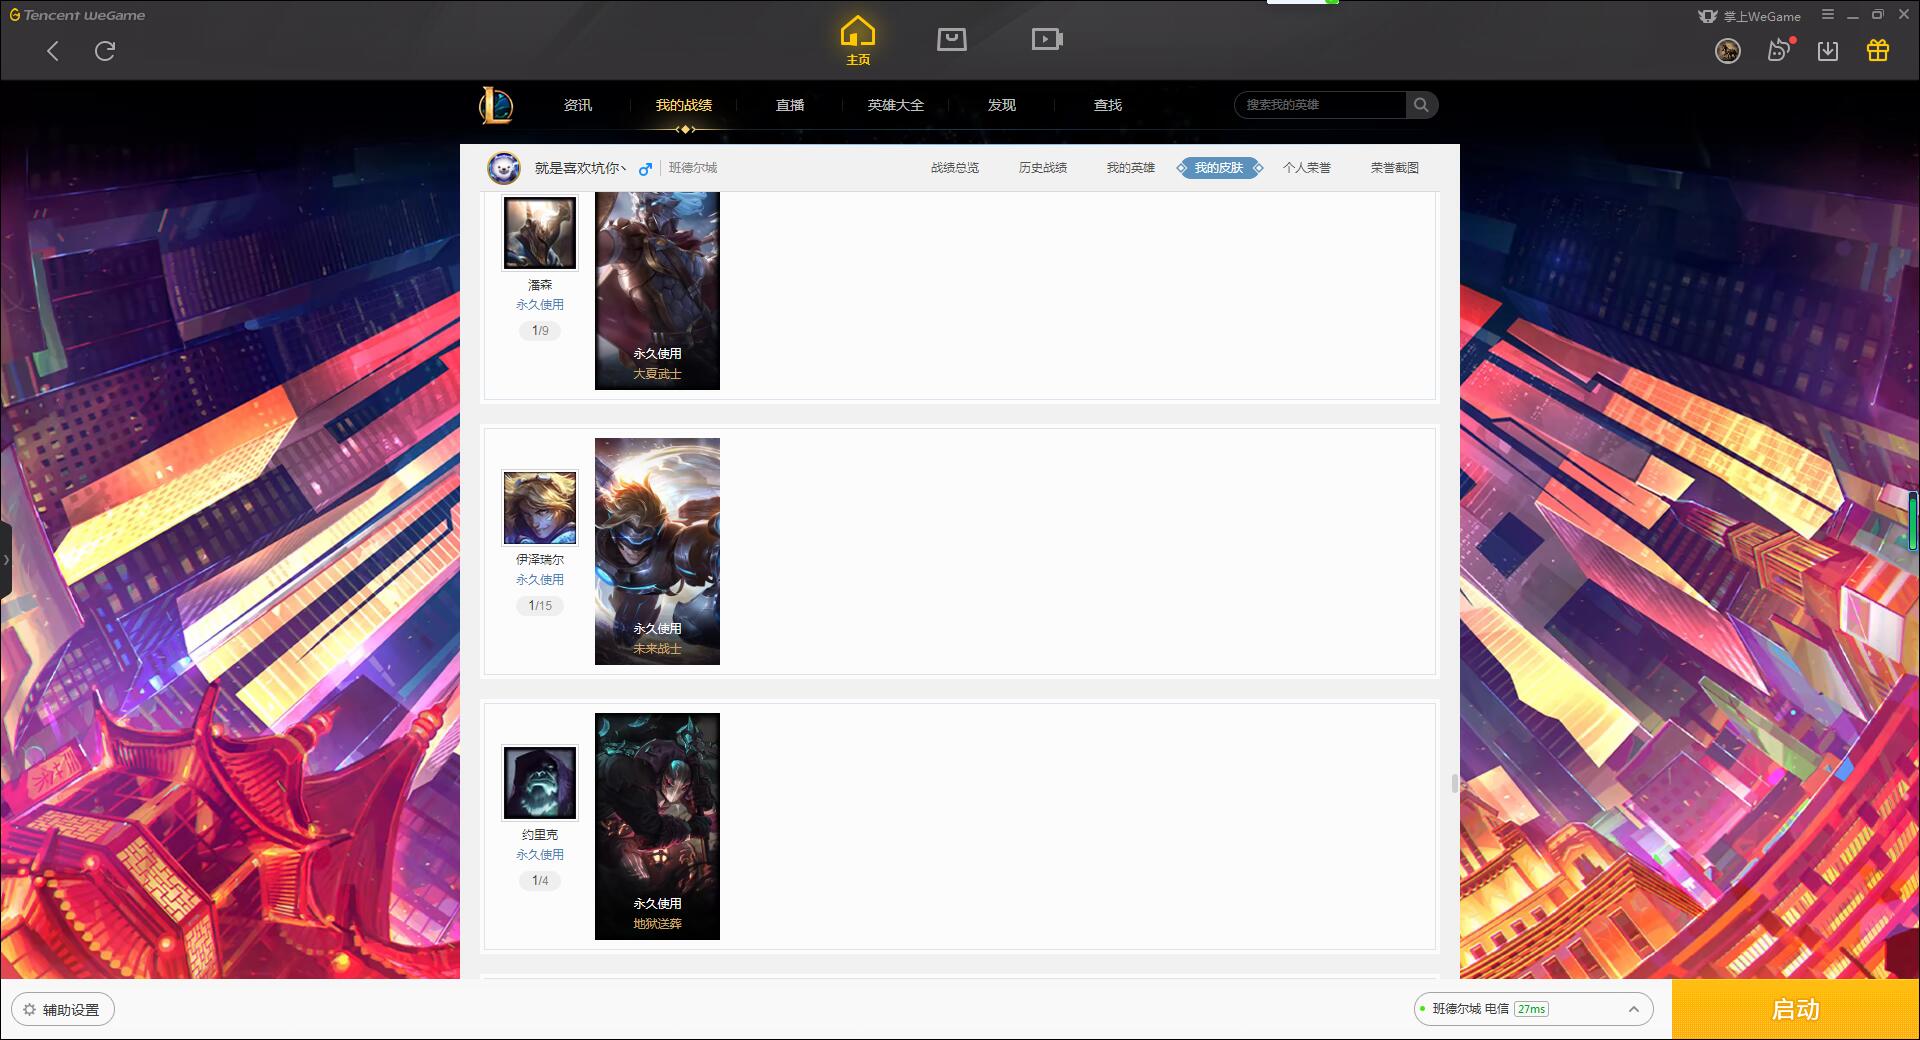Screen dimensions: 1920x1040
Task: Switch to 我的英雄 sub-tab
Action: 1131,168
